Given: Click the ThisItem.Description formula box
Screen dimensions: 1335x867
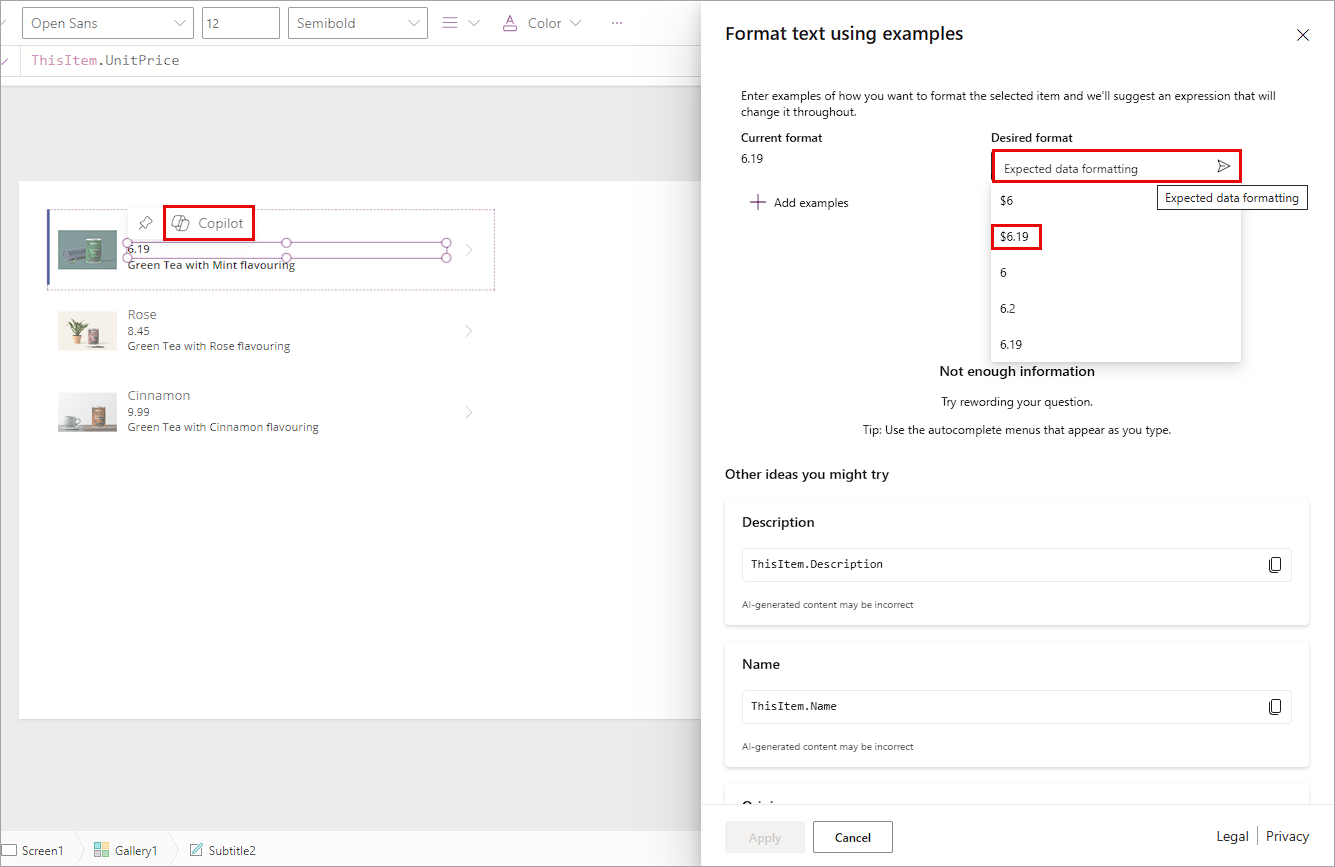Looking at the screenshot, I should click(1016, 565).
